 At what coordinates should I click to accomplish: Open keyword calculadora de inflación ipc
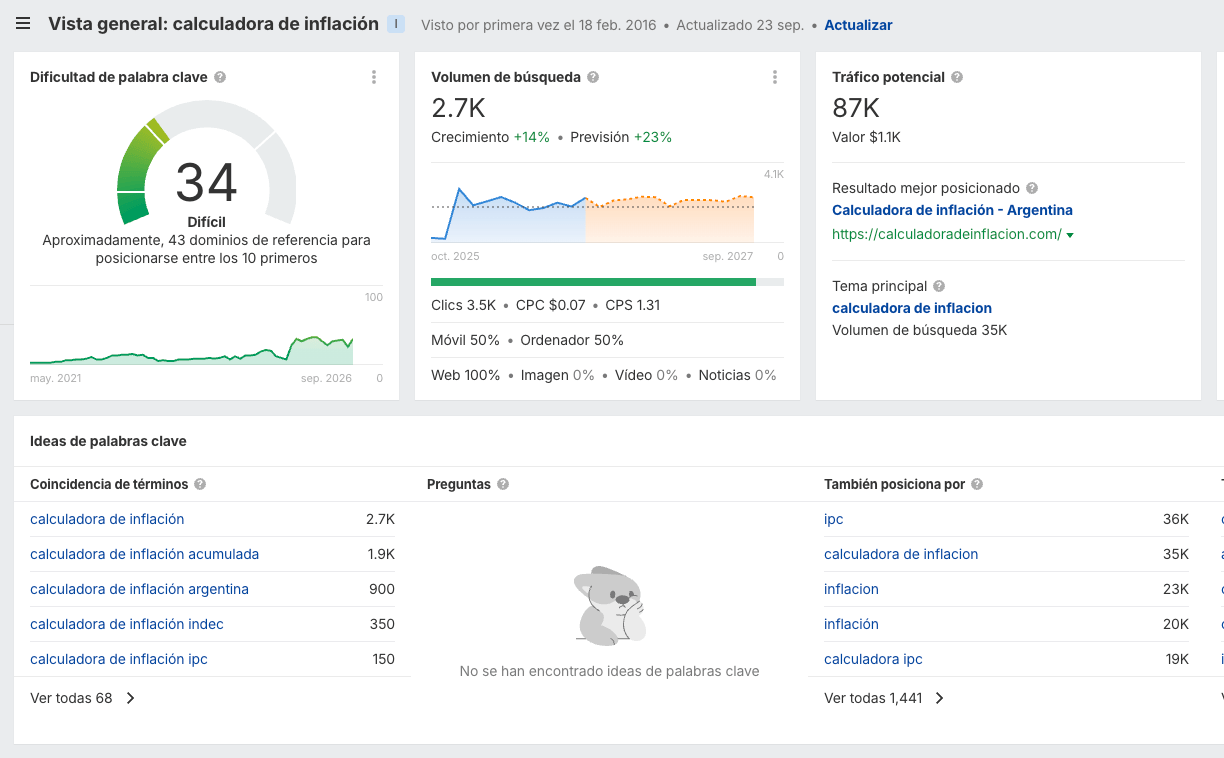(x=119, y=659)
